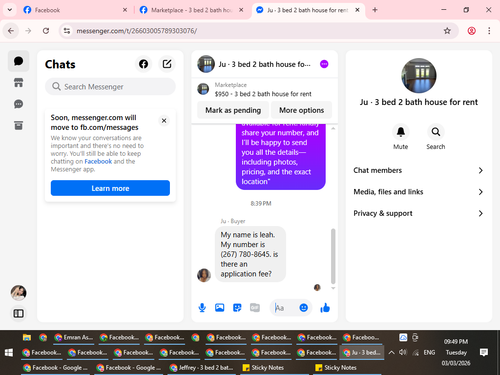Search in conversation with magnifier icon
The height and width of the screenshot is (375, 500).
coord(436,132)
